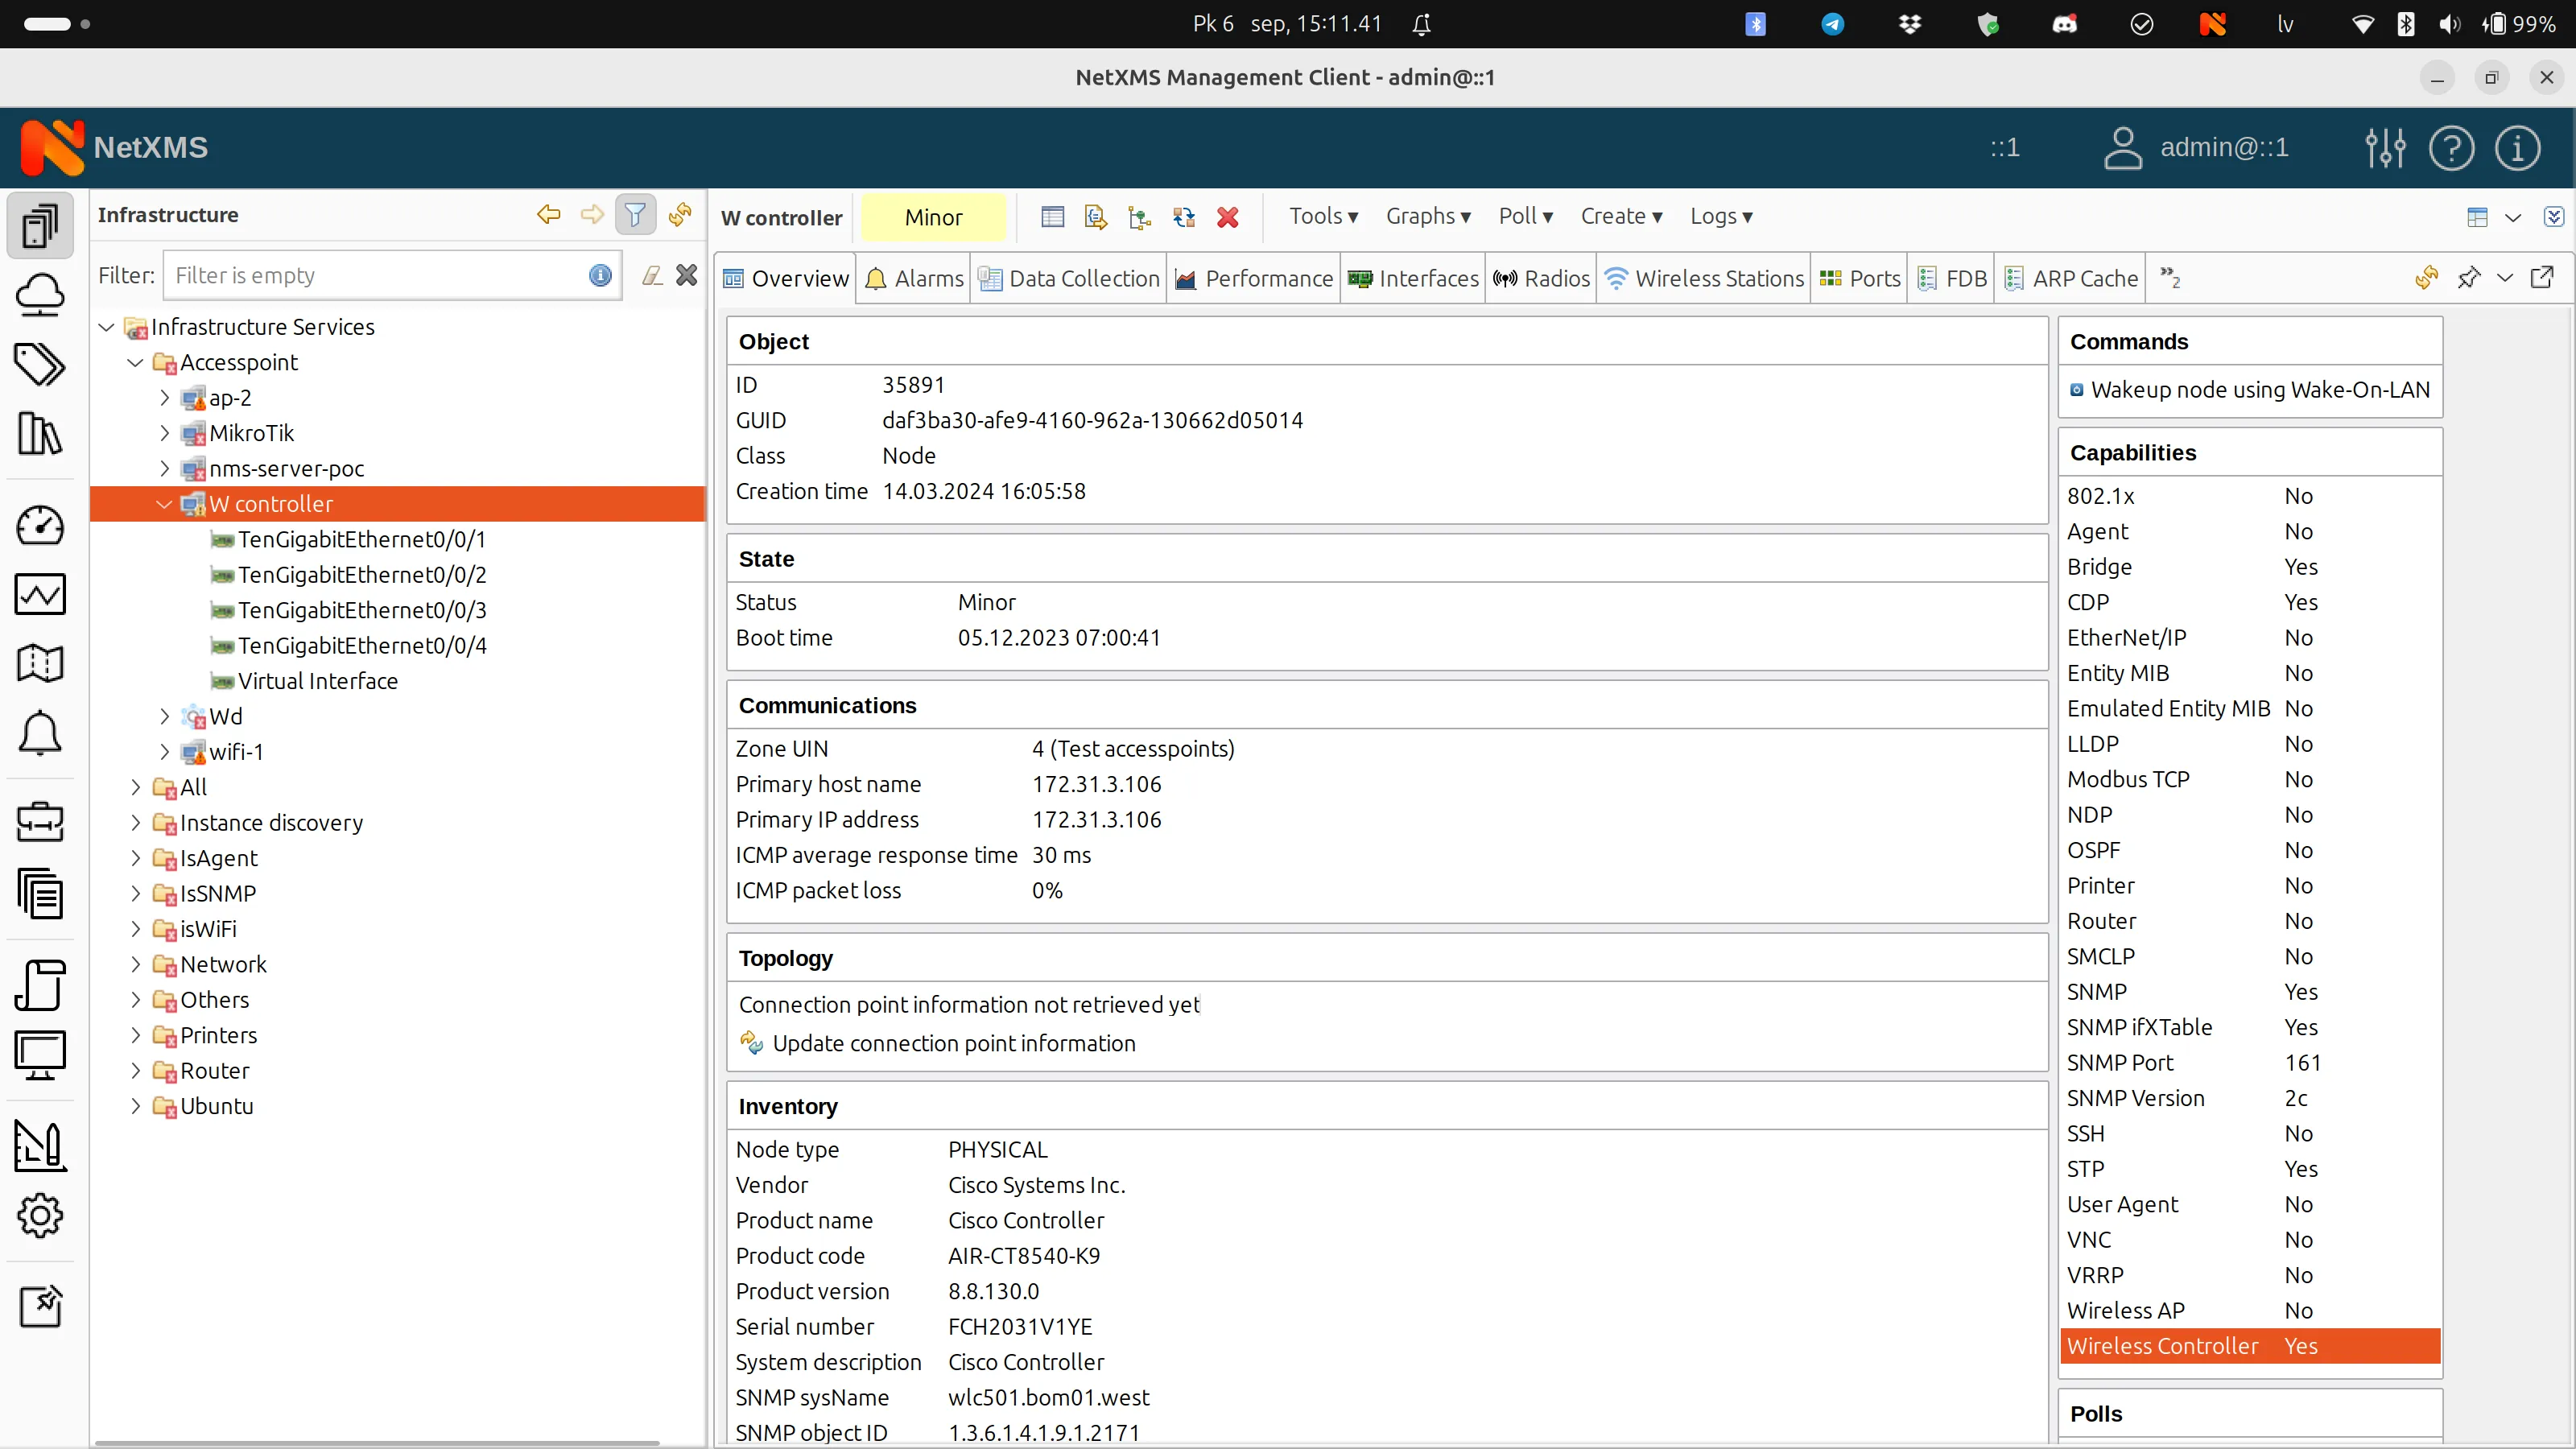Clear the filter with the X icon
This screenshot has height=1449, width=2576.
click(x=686, y=275)
